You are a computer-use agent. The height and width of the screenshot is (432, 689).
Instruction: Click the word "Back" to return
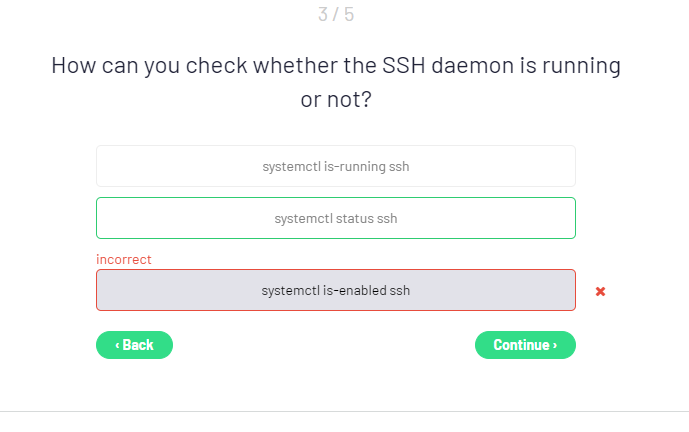(x=138, y=345)
